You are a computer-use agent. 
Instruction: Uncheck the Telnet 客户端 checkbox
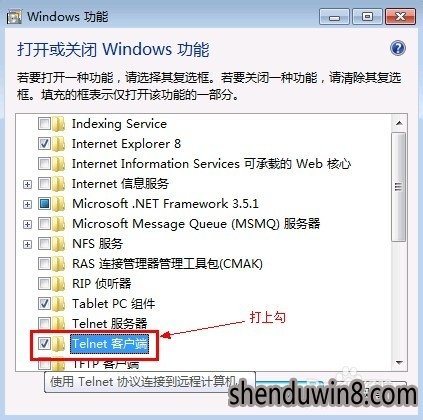44,343
